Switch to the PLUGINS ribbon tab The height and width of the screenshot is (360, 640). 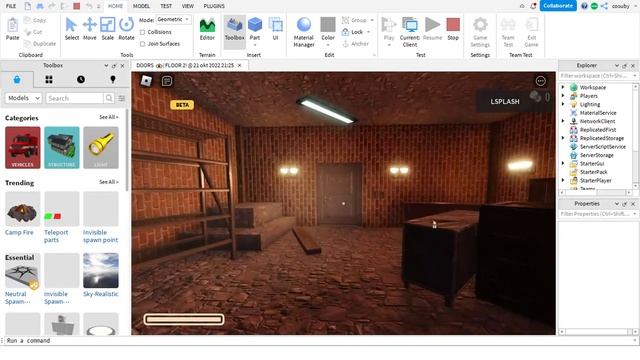214,6
